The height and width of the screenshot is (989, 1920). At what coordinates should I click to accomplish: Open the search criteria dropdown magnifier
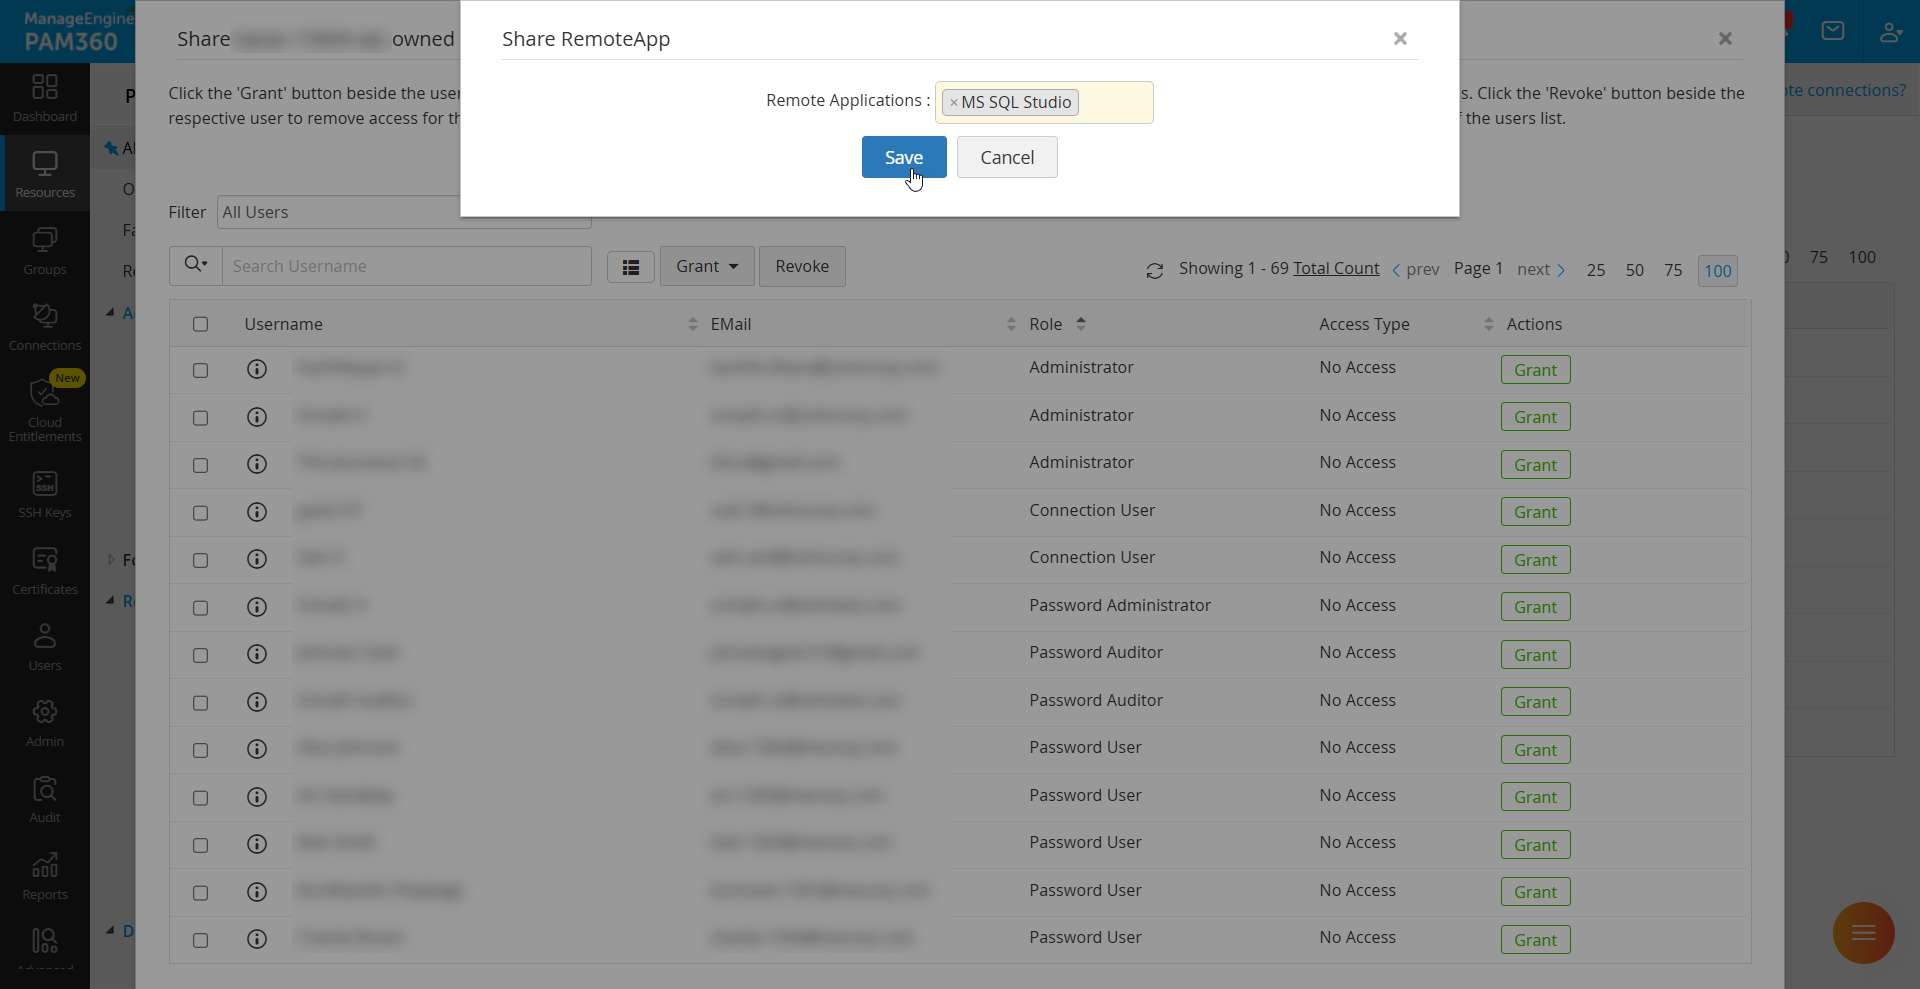coord(195,266)
